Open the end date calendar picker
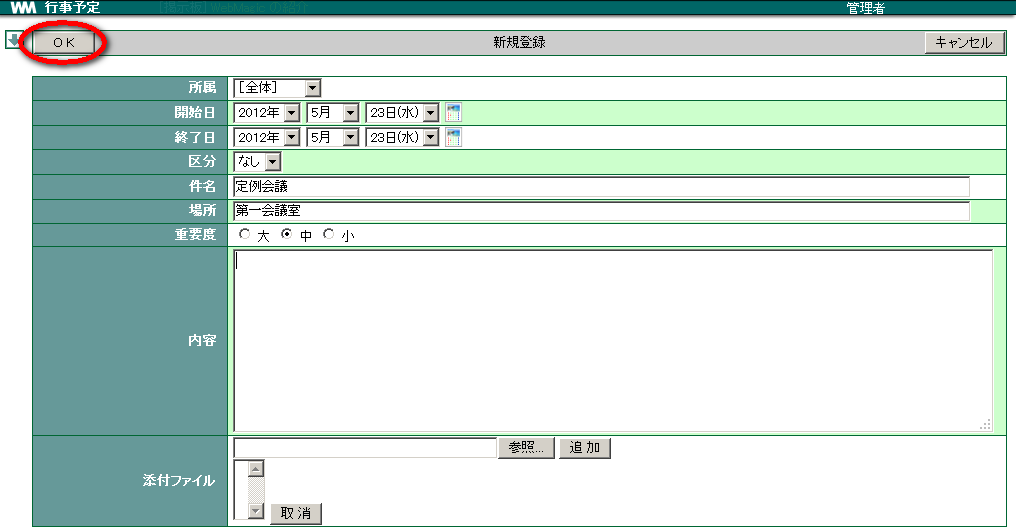1016x527 pixels. pos(454,137)
